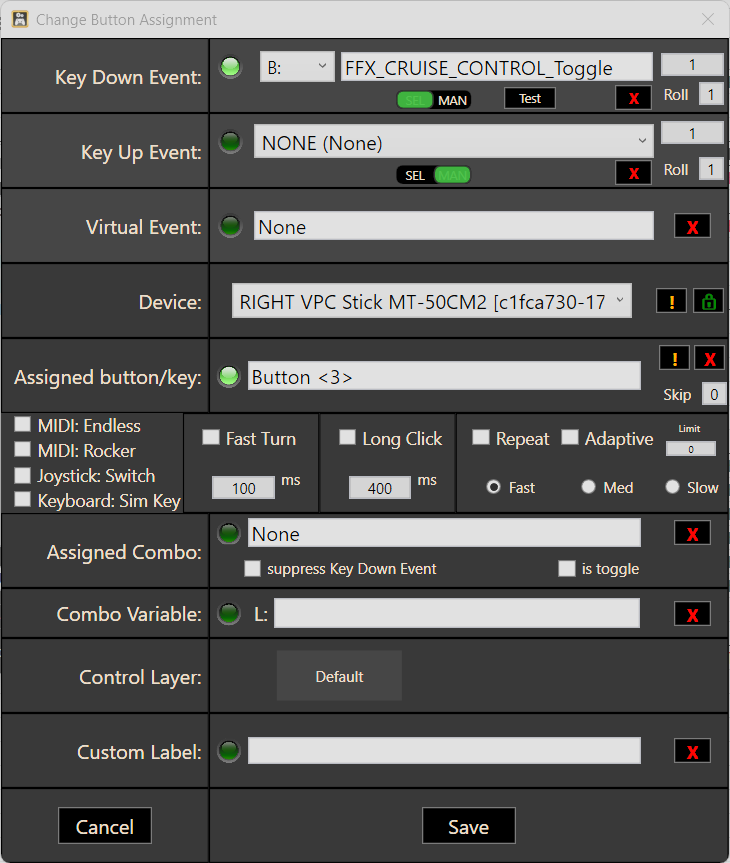Clear the Key Up Event with red X
Viewport: 730px width, 863px height.
click(x=633, y=172)
